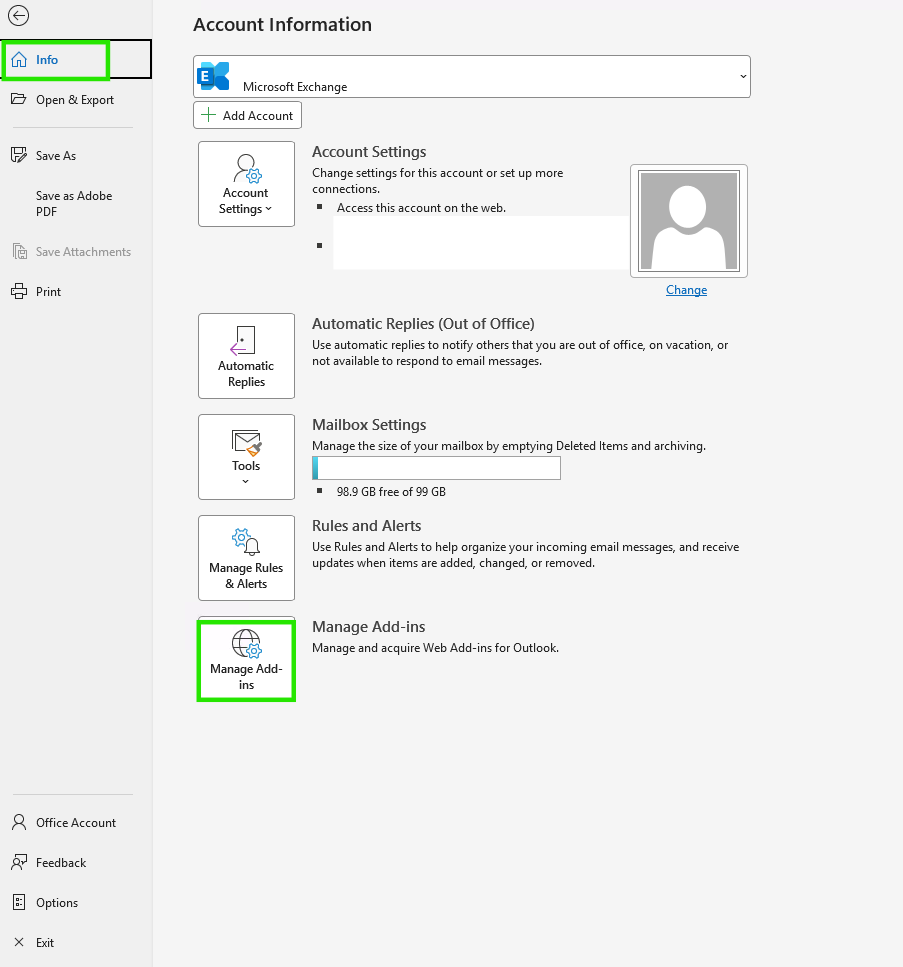Click 'Manage and acquire Web Add-ins for Outlook.'

(435, 648)
